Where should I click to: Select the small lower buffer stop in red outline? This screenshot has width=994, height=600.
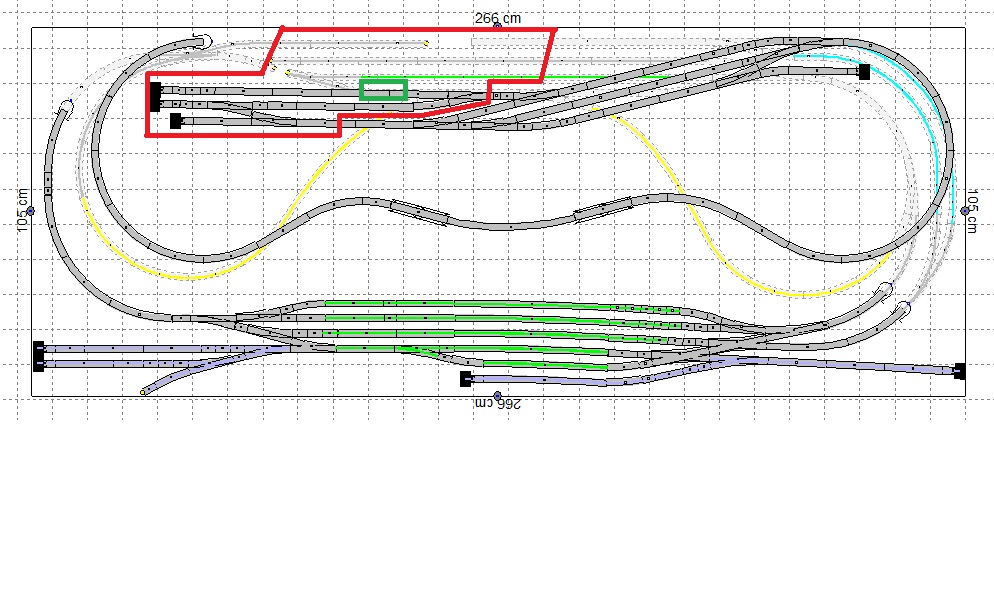pyautogui.click(x=176, y=121)
